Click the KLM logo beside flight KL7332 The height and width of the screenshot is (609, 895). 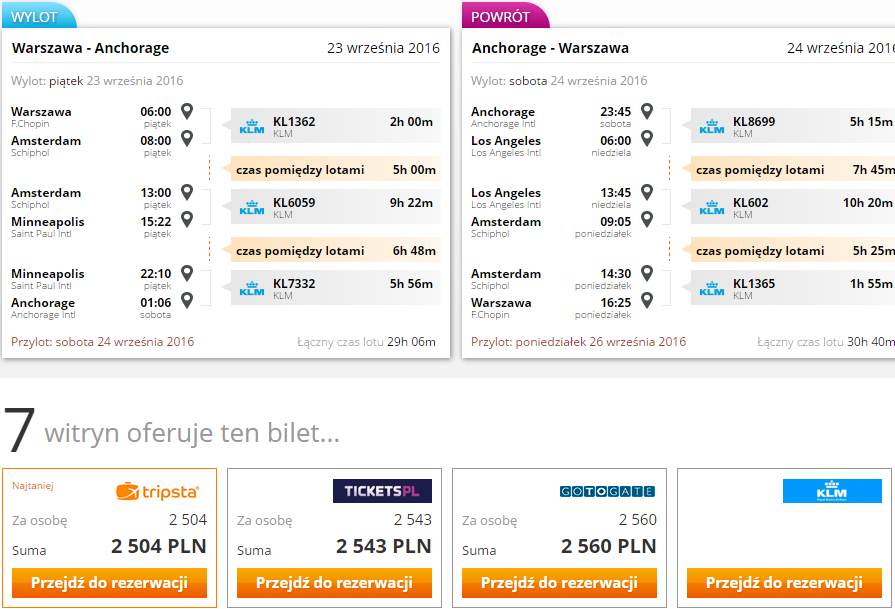[x=252, y=288]
